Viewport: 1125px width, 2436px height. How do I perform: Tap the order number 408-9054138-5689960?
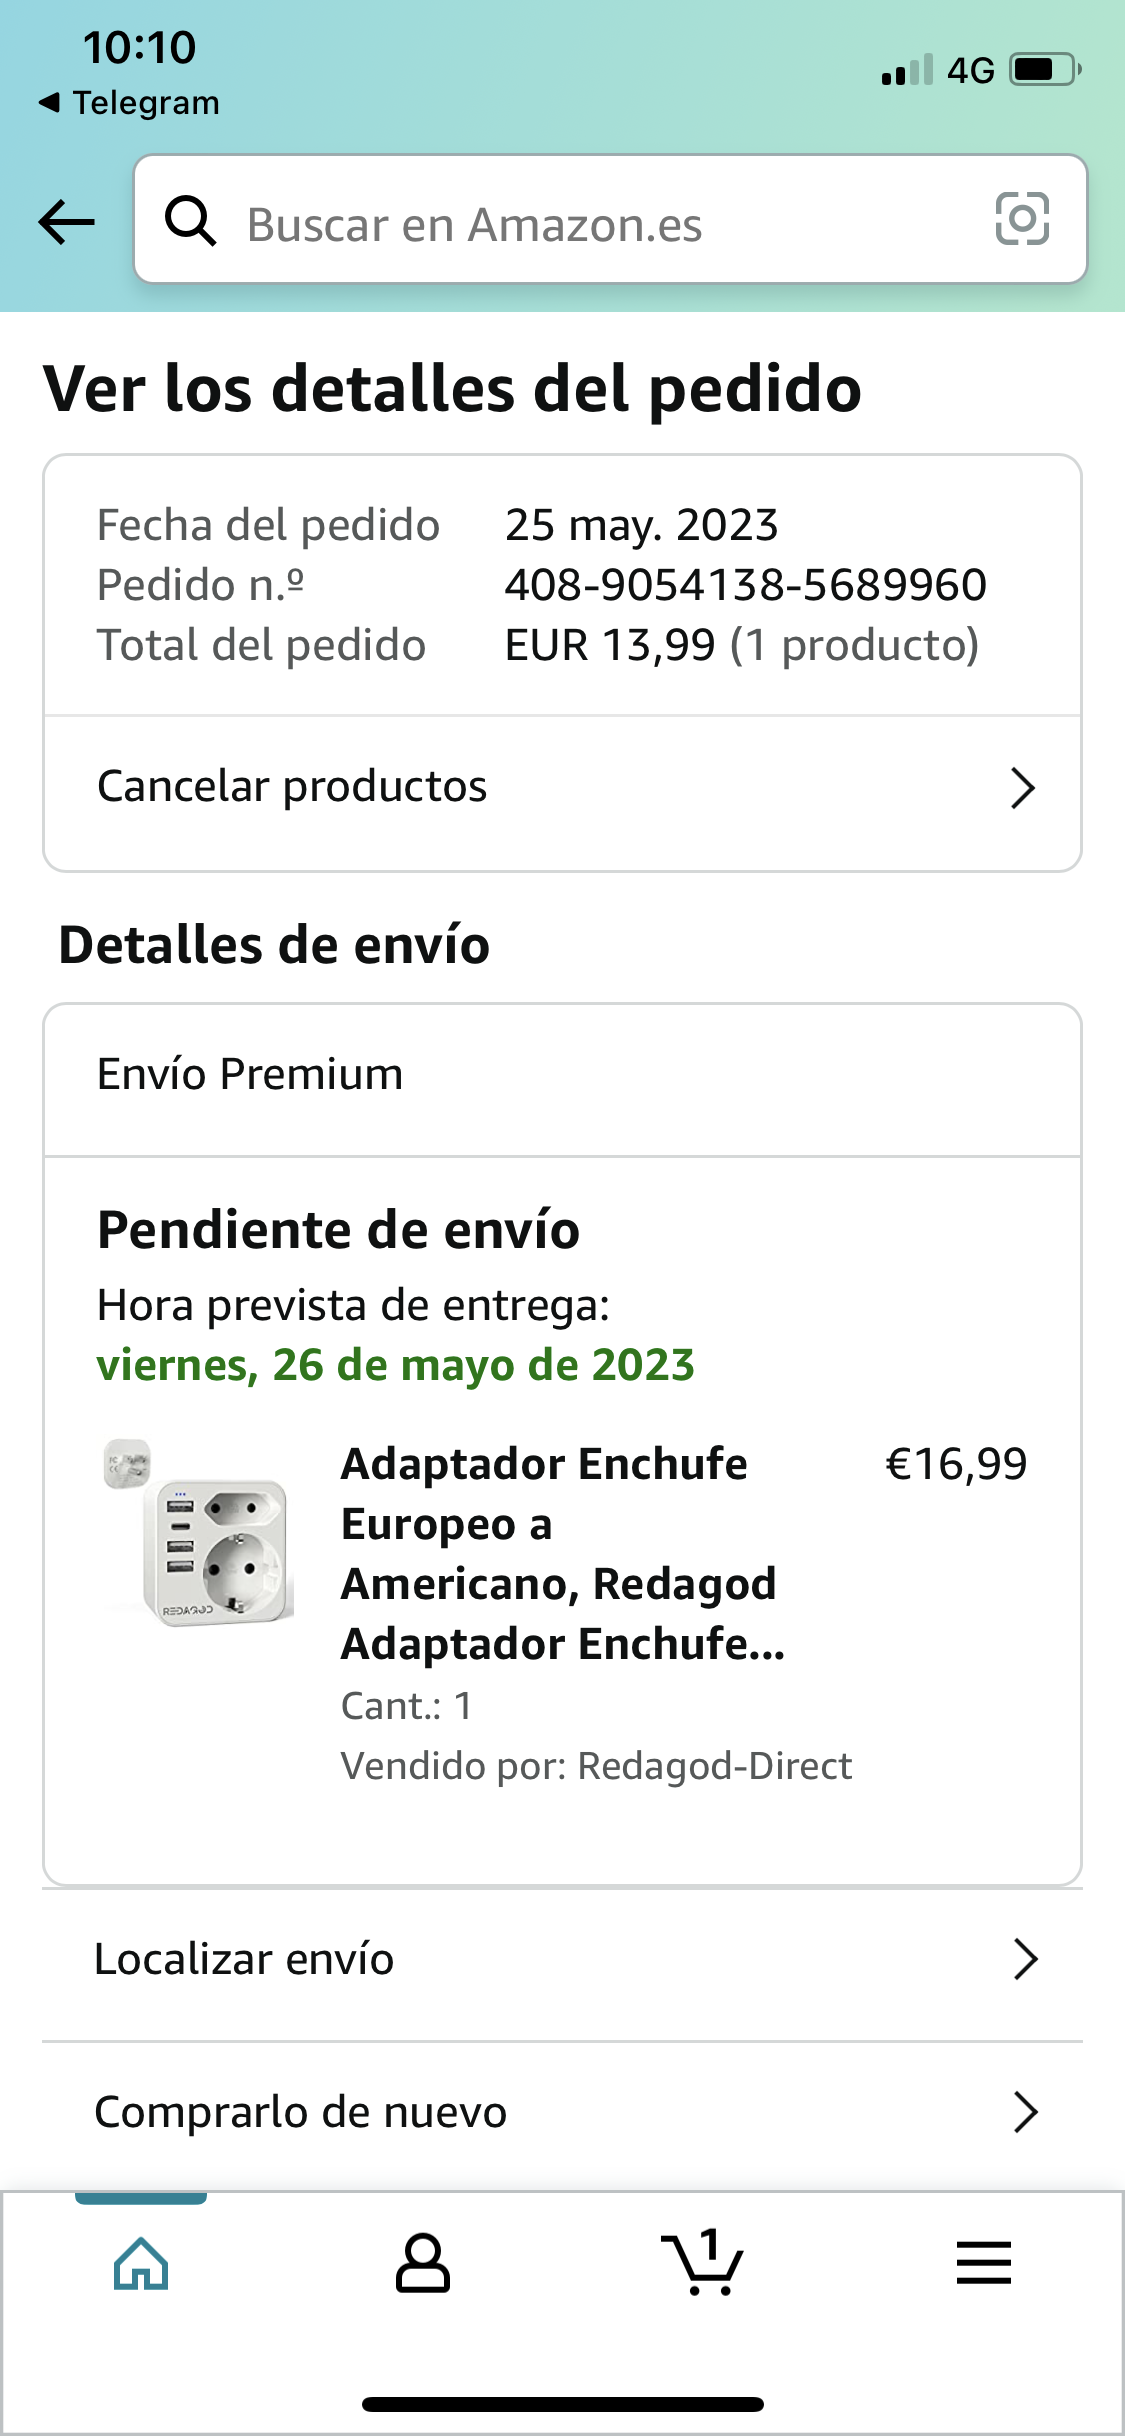coord(745,585)
